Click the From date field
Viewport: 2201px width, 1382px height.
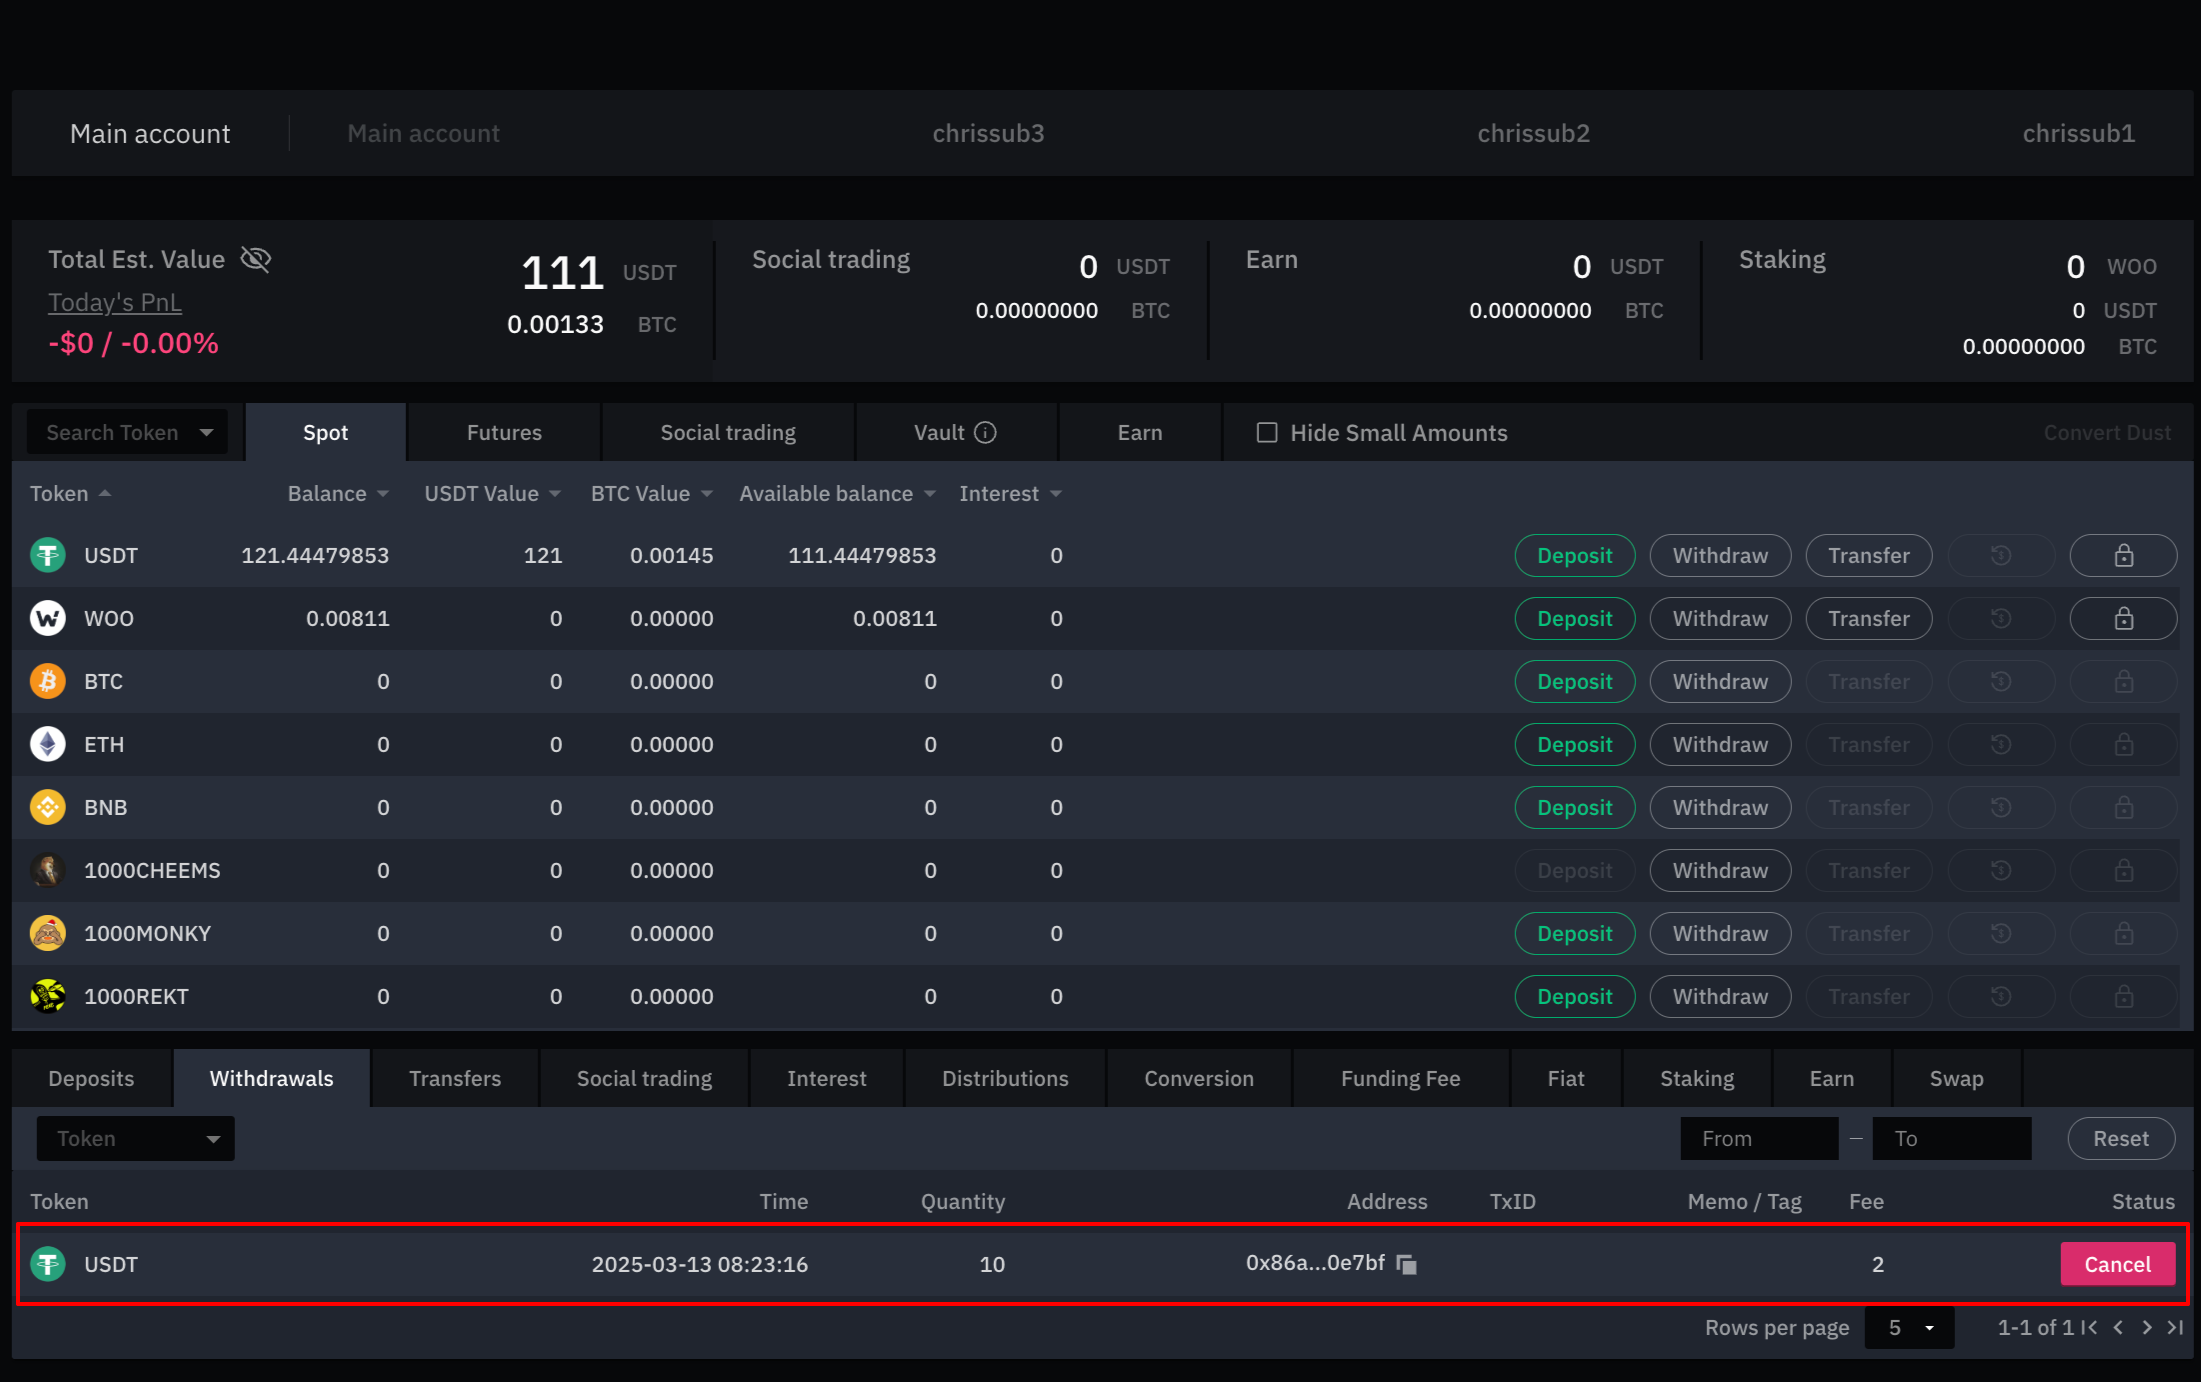tap(1759, 1139)
